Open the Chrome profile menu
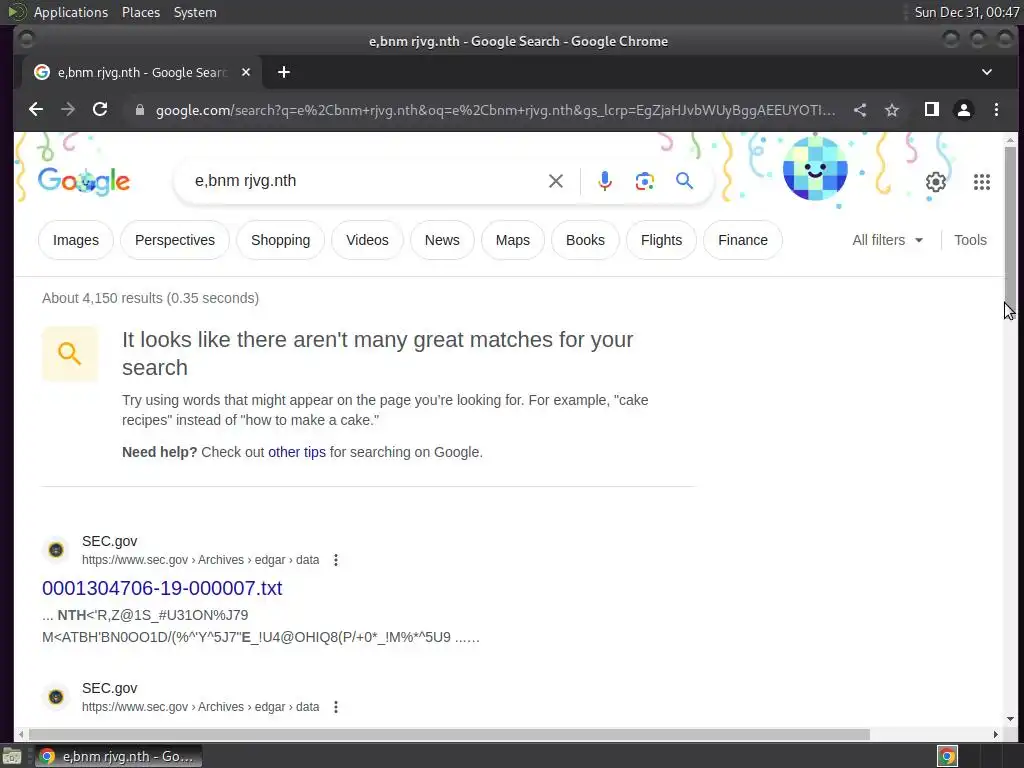Screen dimensions: 1024x768 (964, 110)
